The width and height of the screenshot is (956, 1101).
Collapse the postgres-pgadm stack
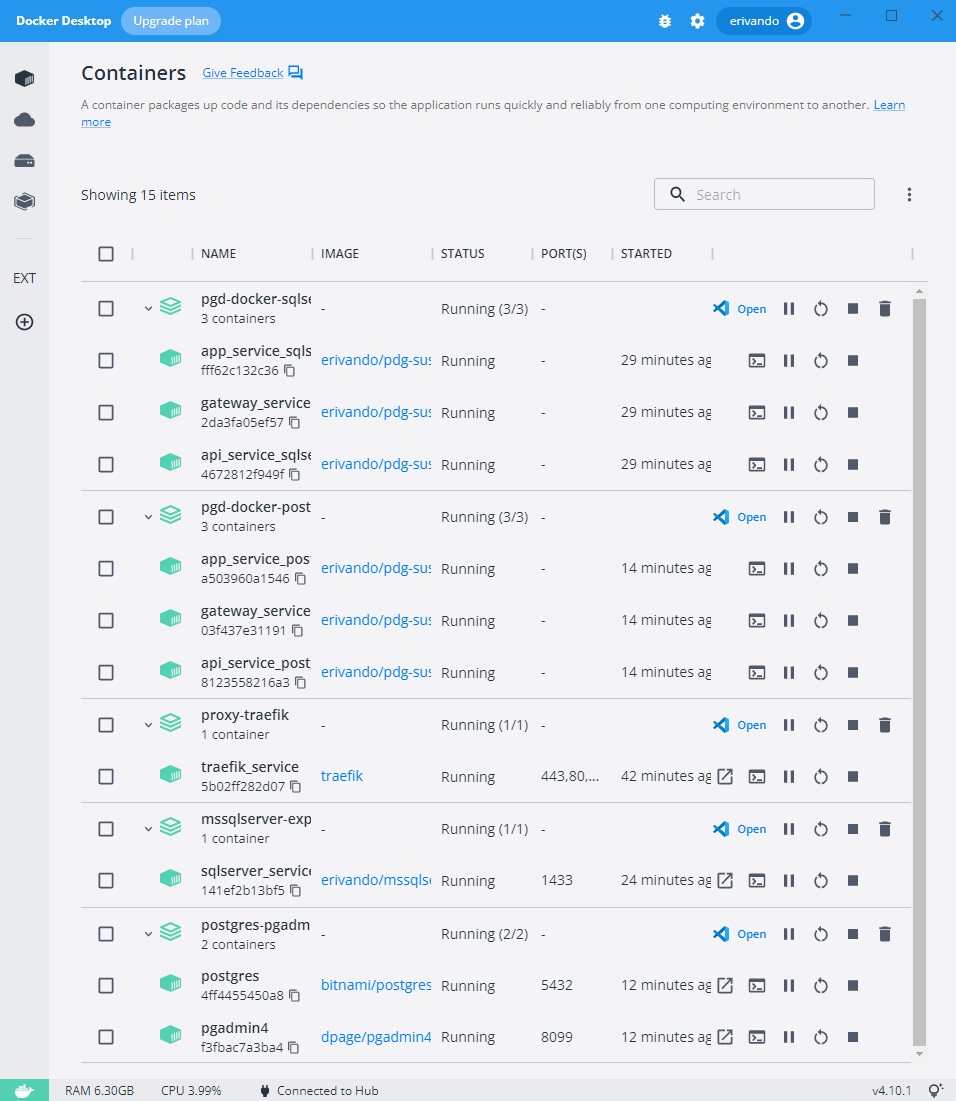[x=148, y=934]
